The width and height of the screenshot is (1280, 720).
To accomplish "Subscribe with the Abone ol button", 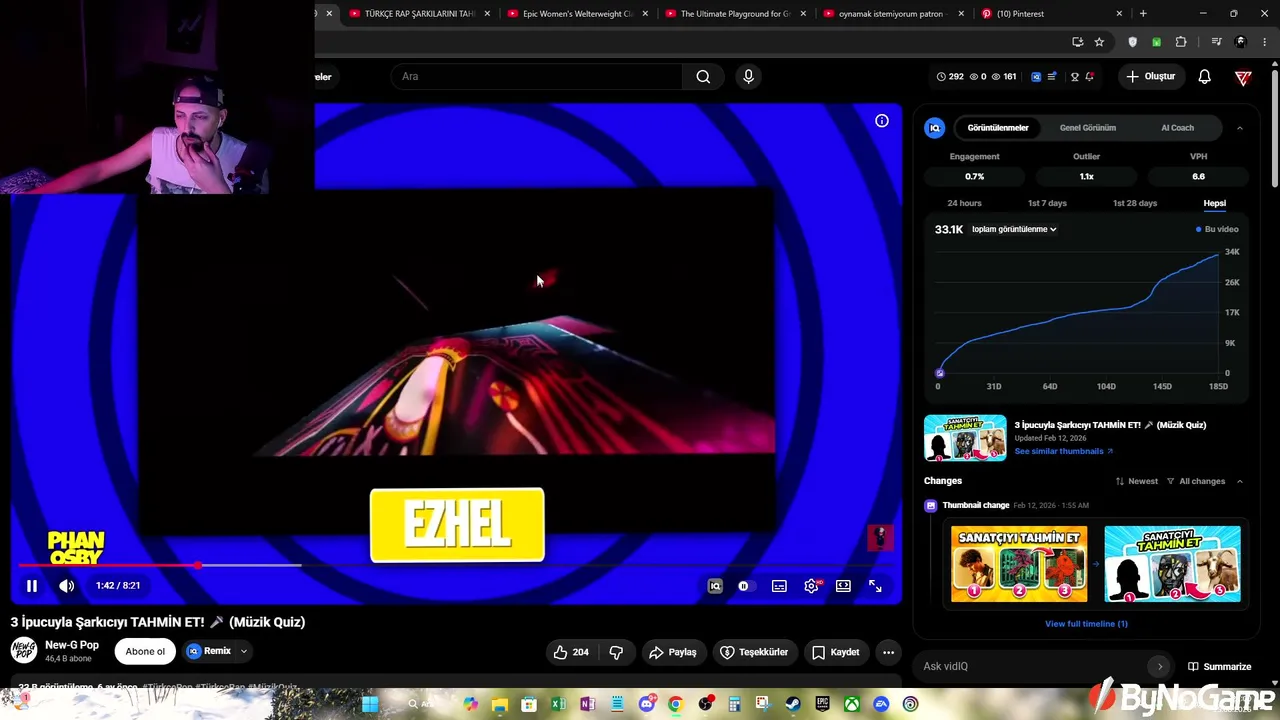I will [x=145, y=652].
